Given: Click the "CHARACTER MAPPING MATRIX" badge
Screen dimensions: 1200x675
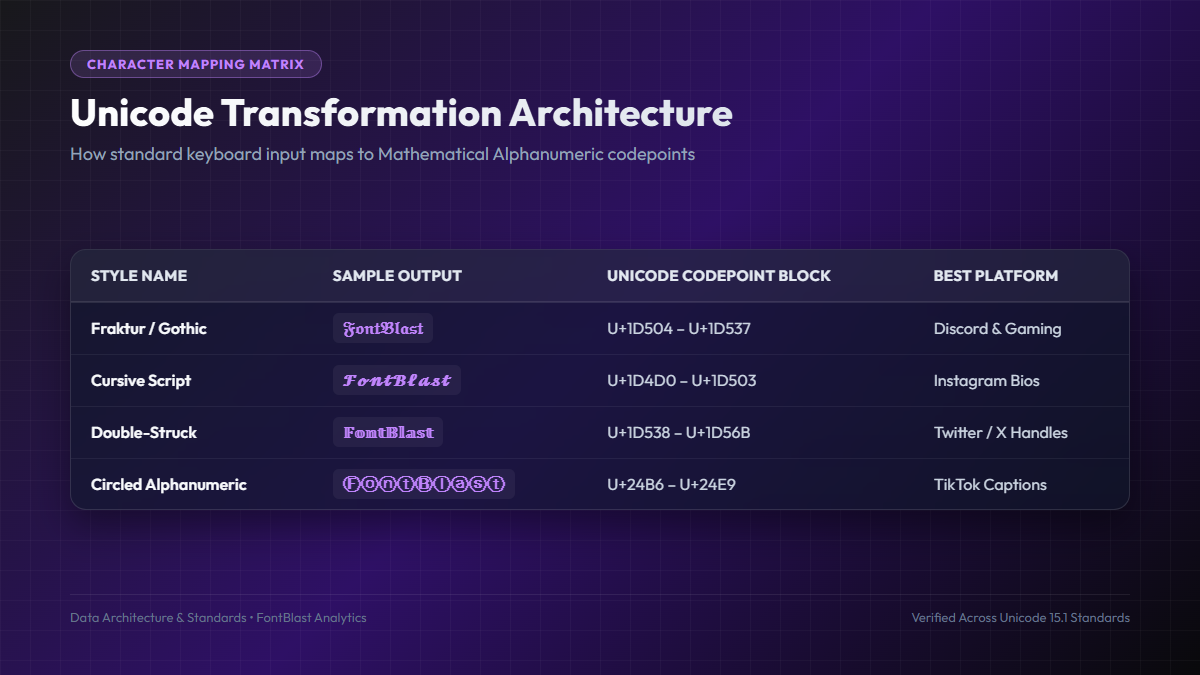Looking at the screenshot, I should pyautogui.click(x=196, y=64).
